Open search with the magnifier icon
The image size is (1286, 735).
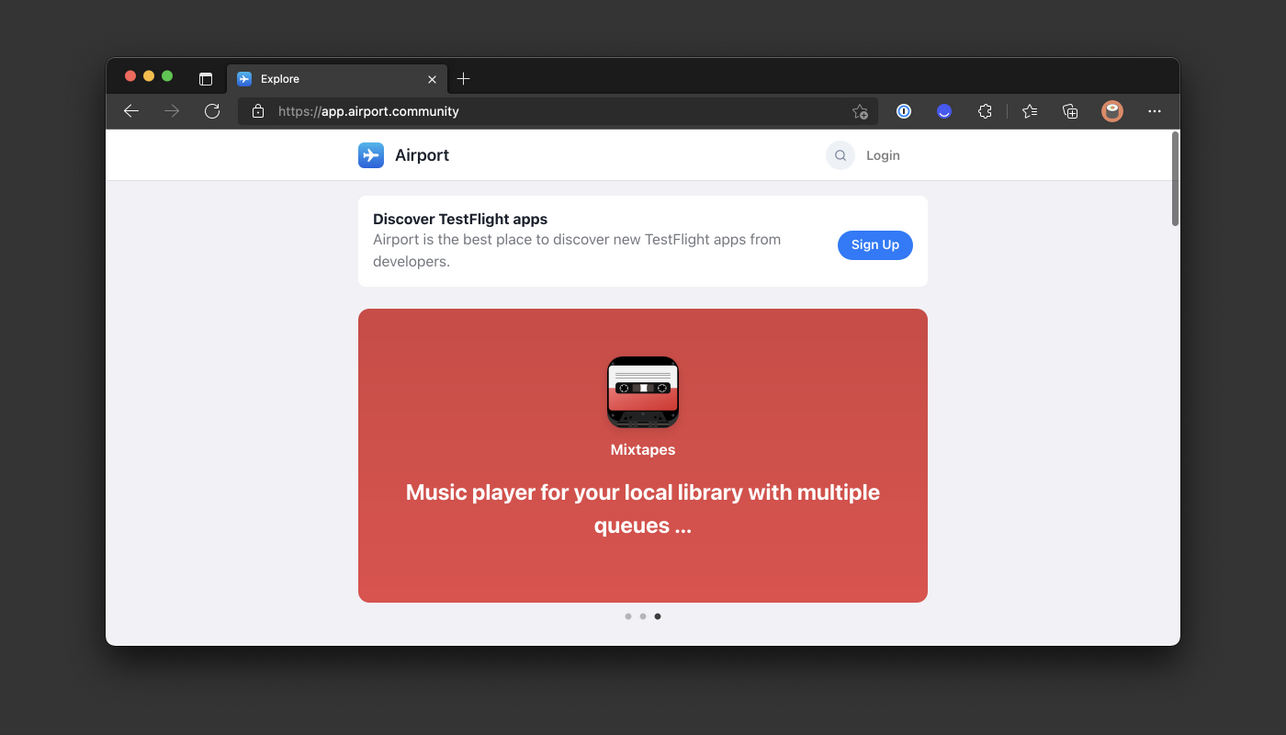pos(840,155)
